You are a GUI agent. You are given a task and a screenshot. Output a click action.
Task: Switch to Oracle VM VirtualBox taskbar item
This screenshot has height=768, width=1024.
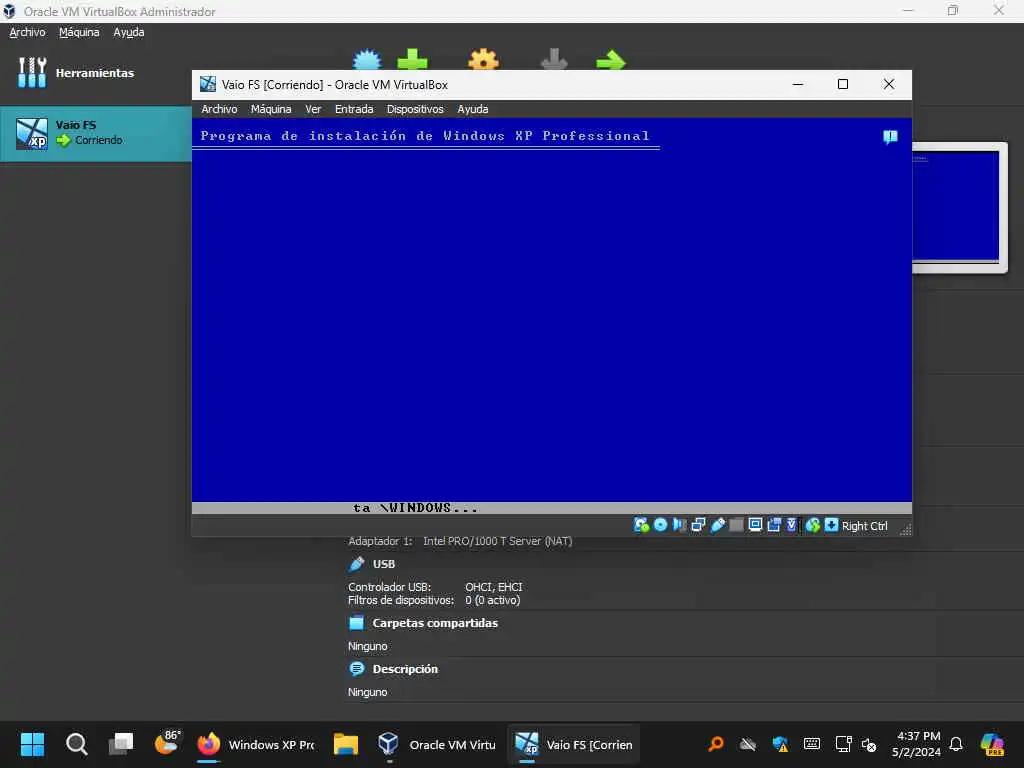[x=437, y=744]
